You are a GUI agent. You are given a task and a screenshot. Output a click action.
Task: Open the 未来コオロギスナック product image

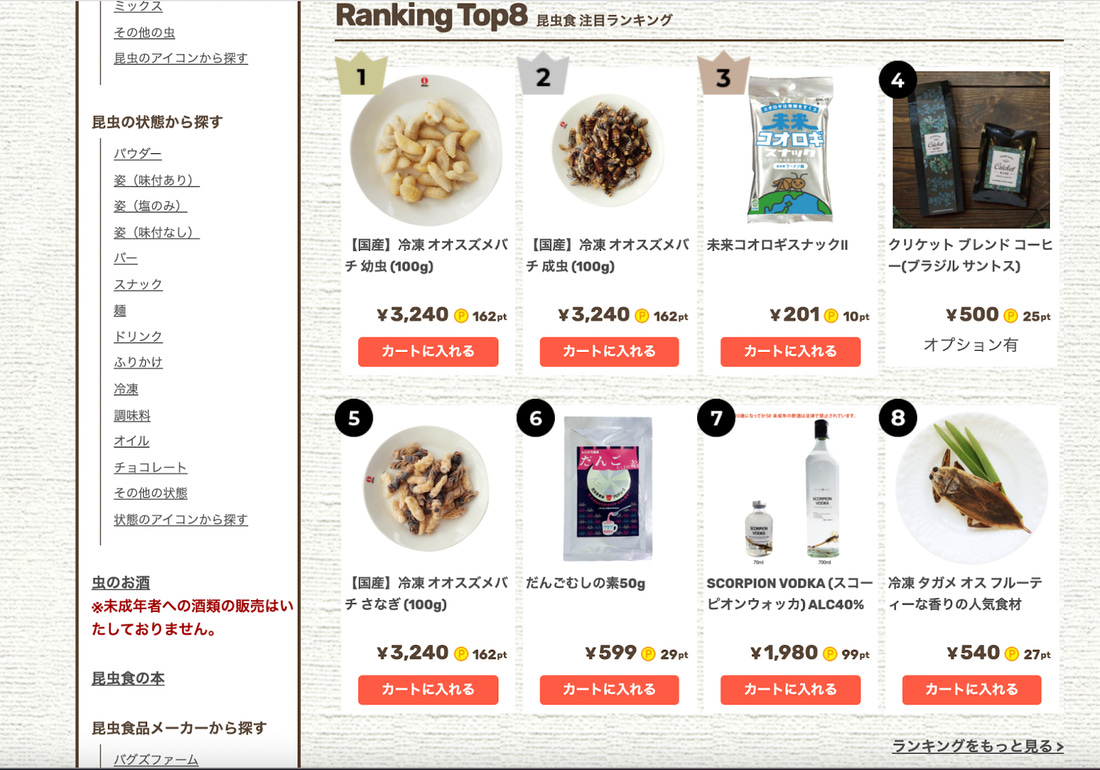[790, 149]
